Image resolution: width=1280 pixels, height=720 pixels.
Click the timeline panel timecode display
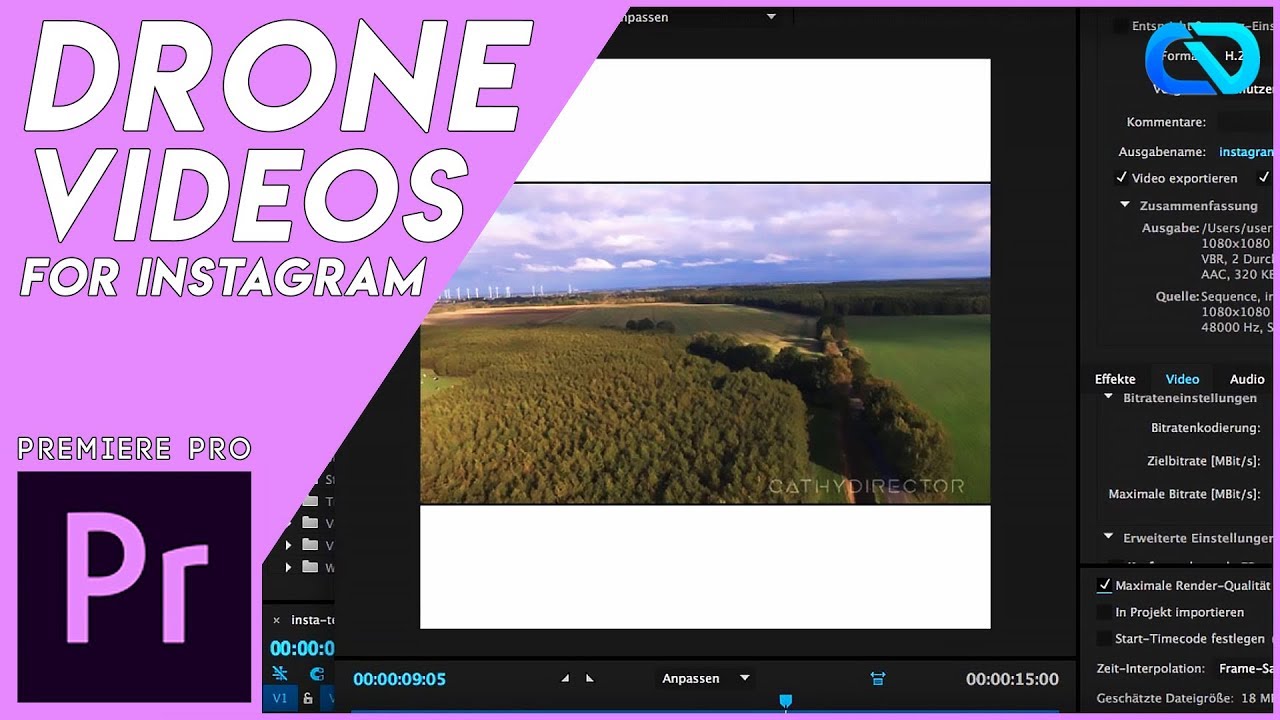302,648
